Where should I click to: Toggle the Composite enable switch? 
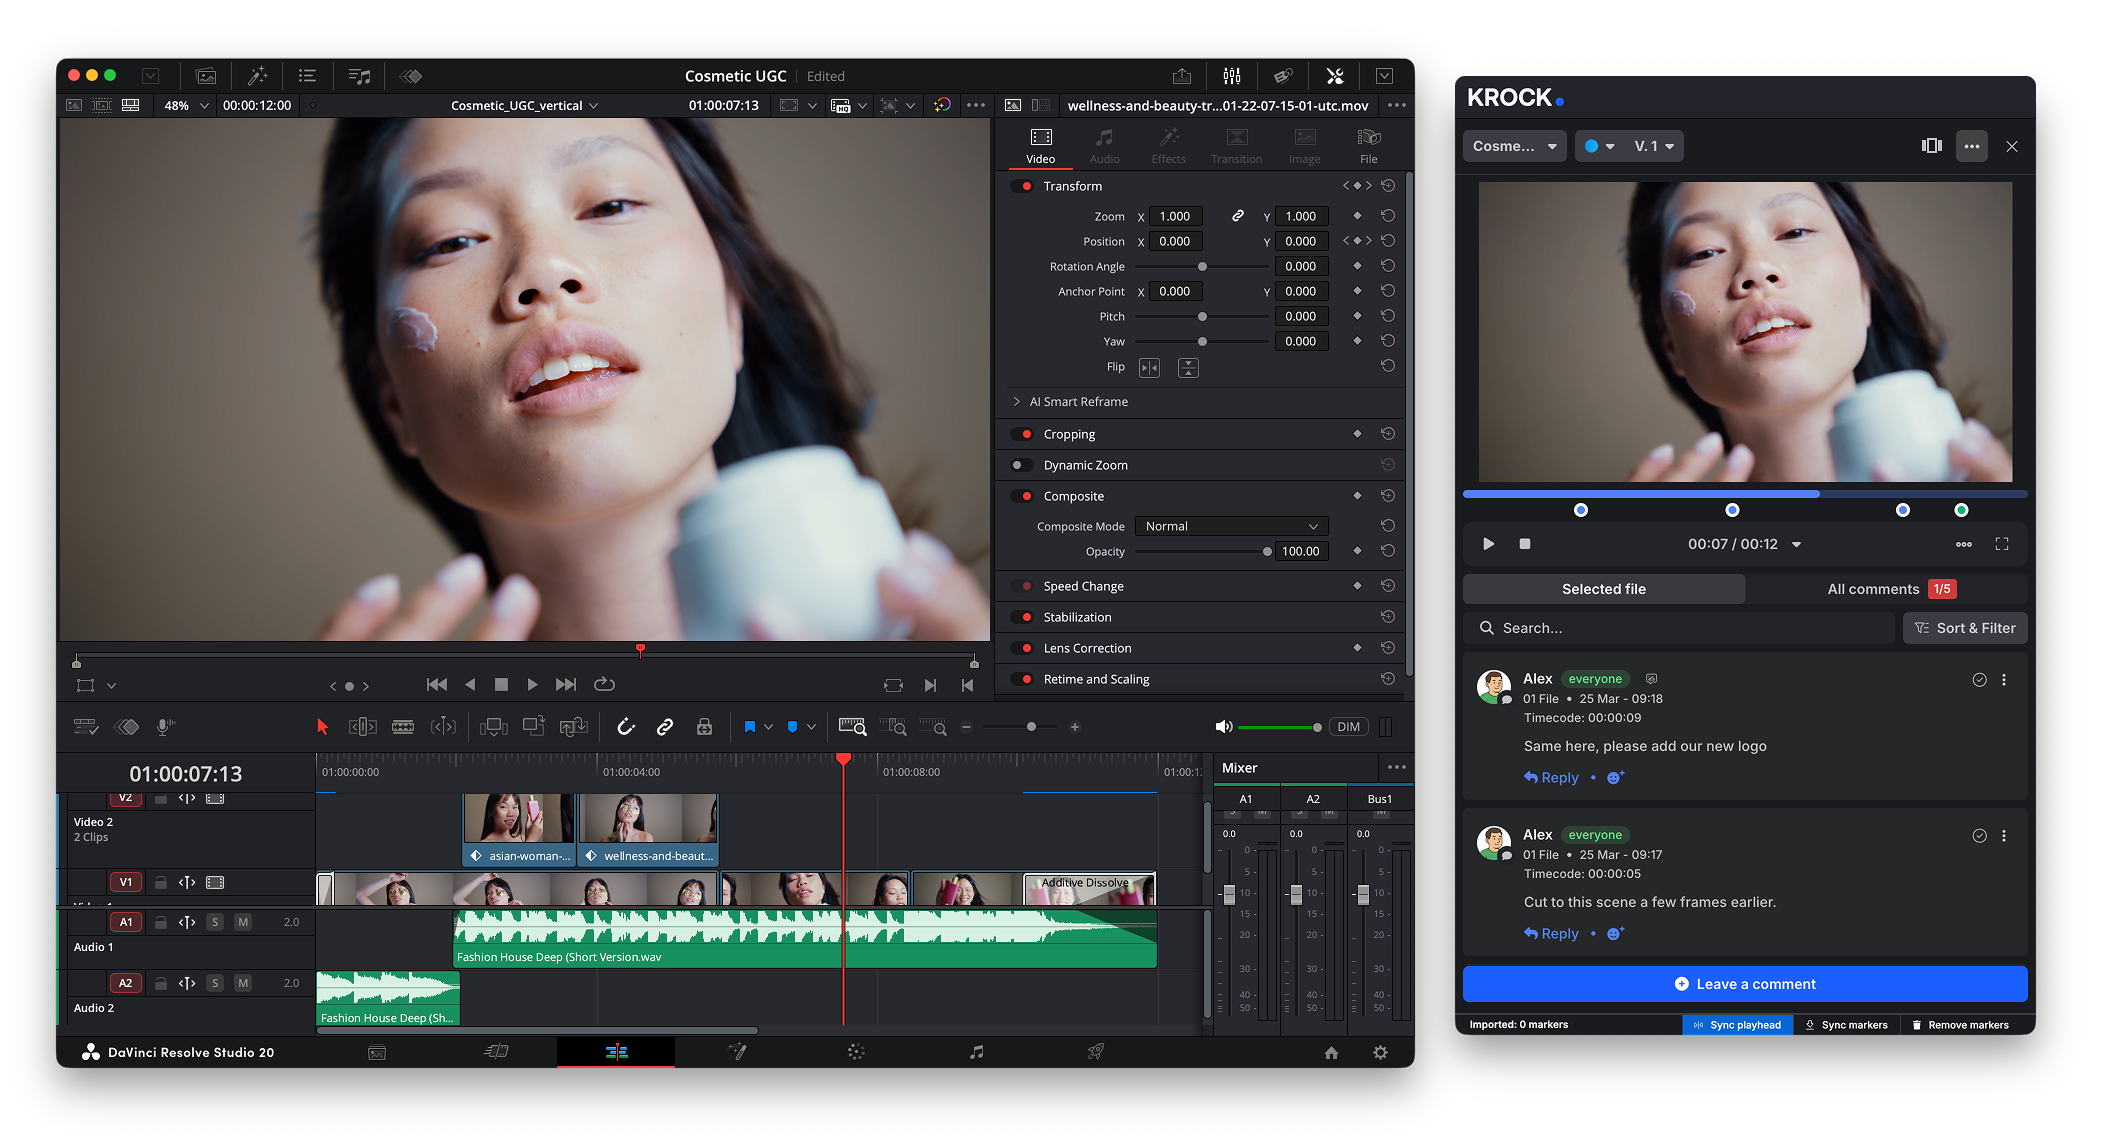(x=1022, y=496)
